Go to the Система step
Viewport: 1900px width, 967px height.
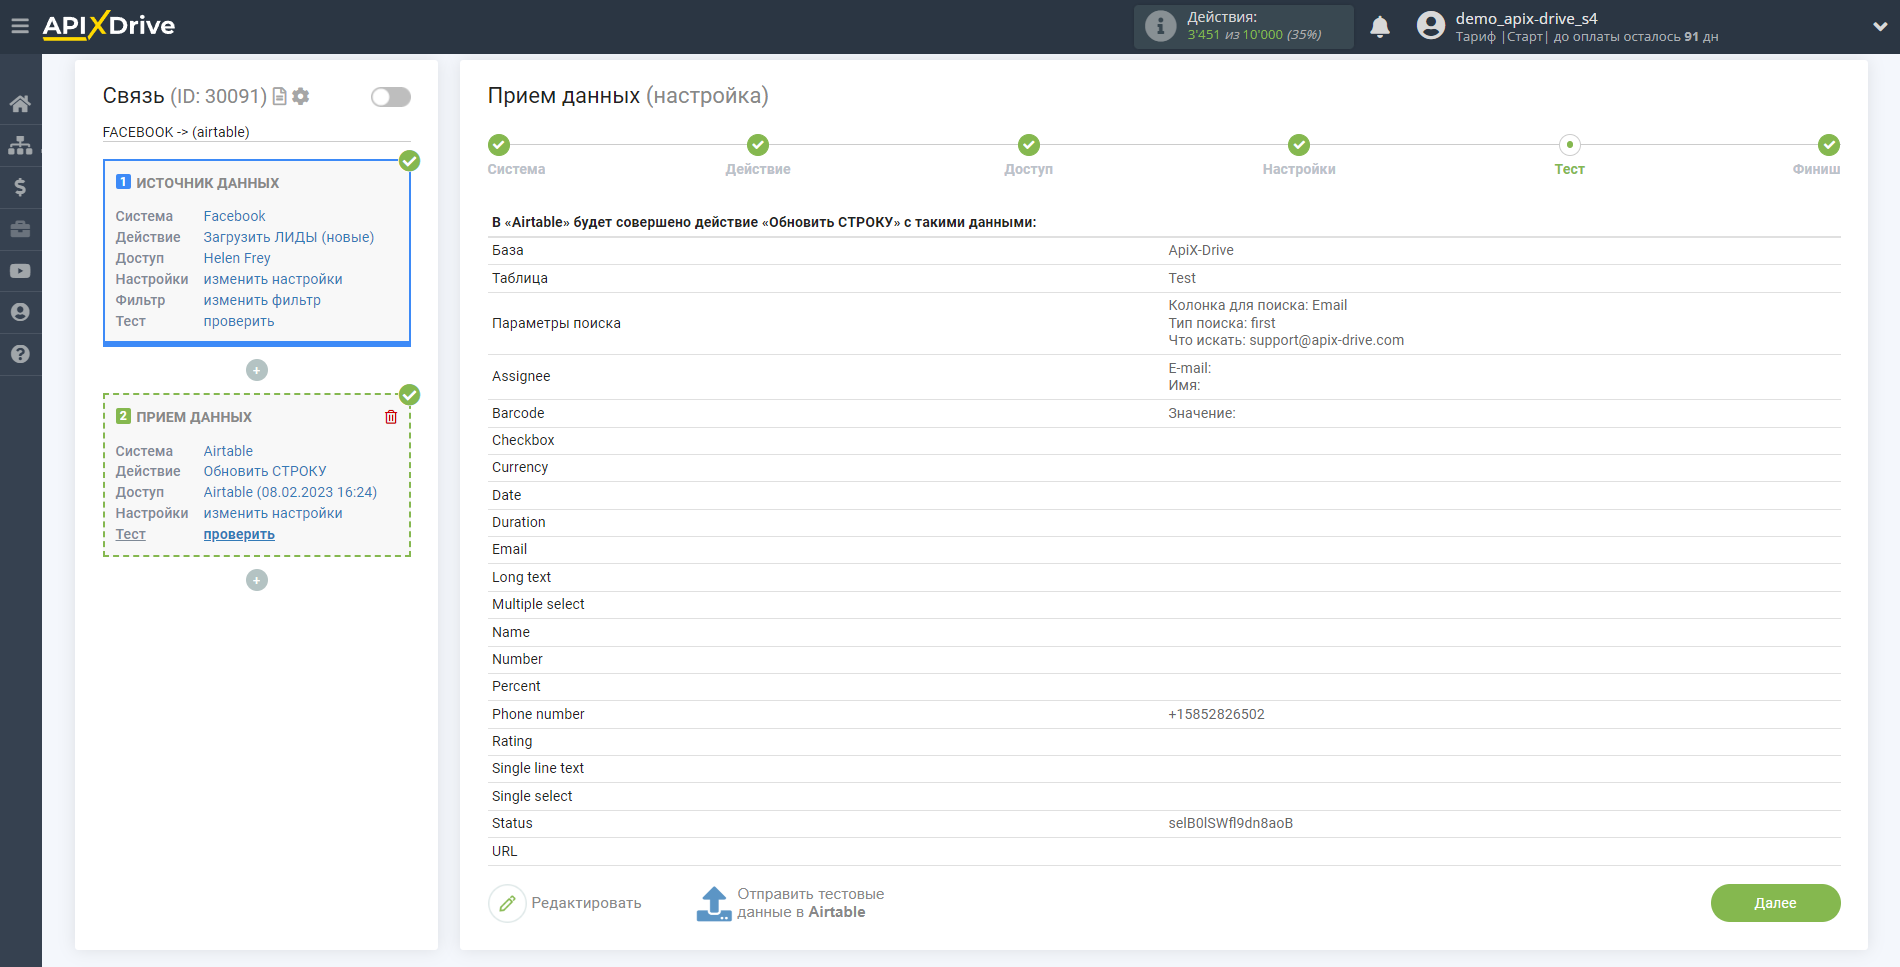[499, 145]
